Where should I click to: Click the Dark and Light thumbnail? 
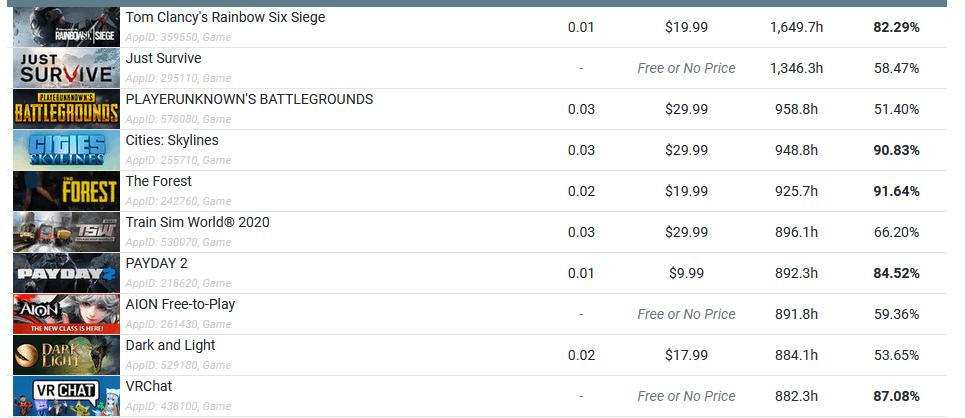pyautogui.click(x=66, y=355)
